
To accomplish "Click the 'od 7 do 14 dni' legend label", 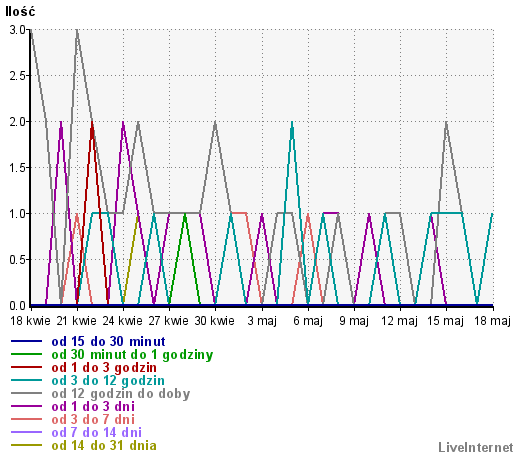I will (97, 432).
